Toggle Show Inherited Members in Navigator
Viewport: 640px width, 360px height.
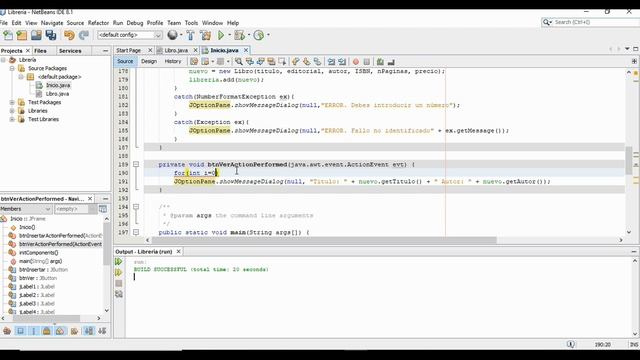[7, 331]
